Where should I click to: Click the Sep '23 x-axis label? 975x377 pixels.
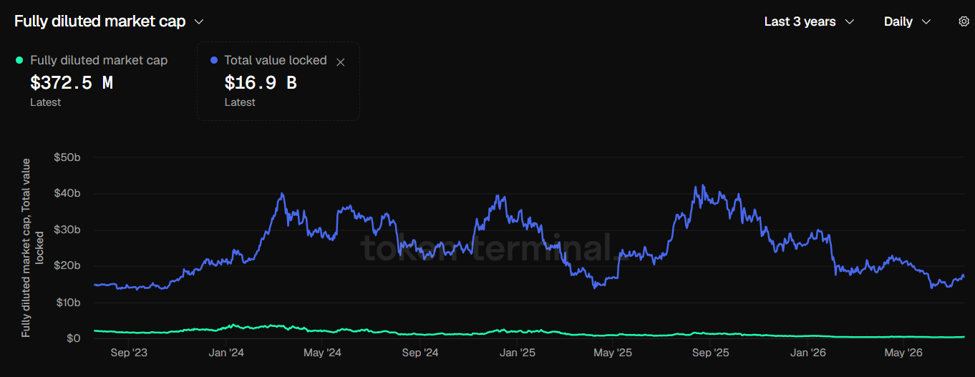(128, 353)
